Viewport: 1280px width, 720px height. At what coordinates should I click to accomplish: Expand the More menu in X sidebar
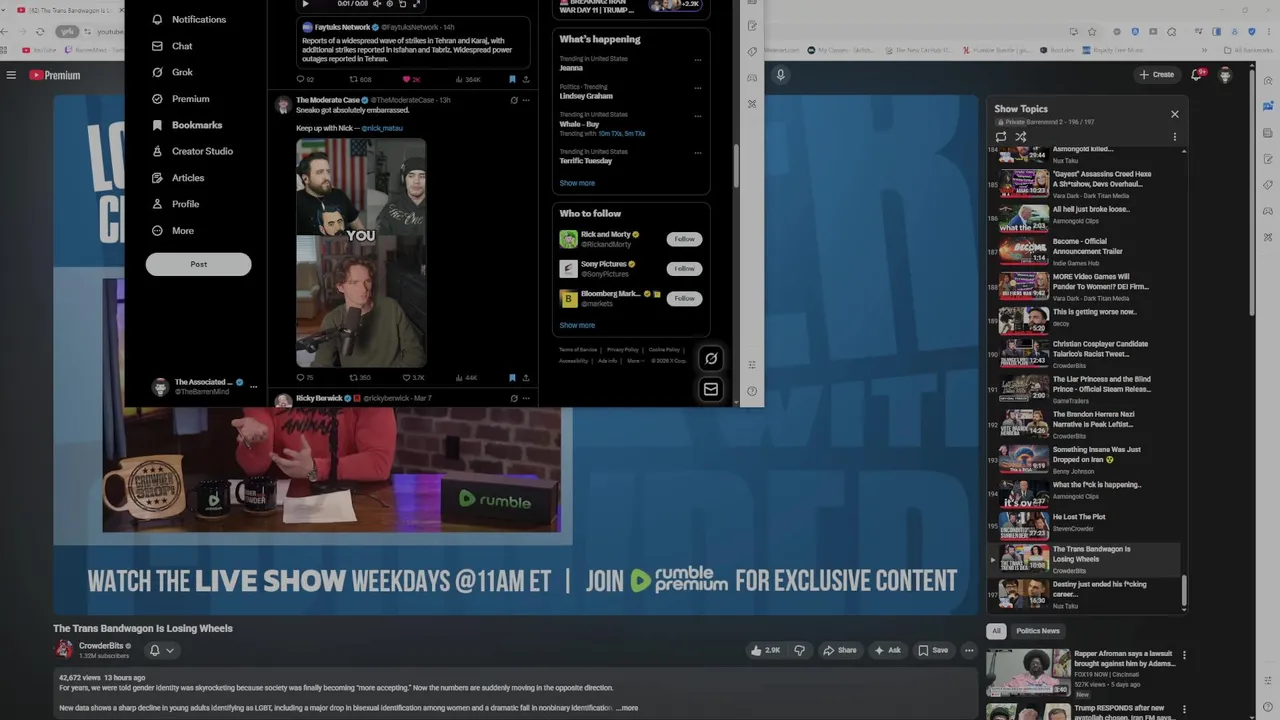(x=172, y=231)
